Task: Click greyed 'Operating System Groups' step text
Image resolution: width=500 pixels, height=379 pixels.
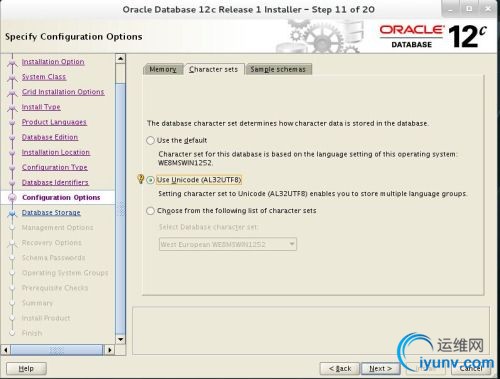Action: tap(65, 273)
